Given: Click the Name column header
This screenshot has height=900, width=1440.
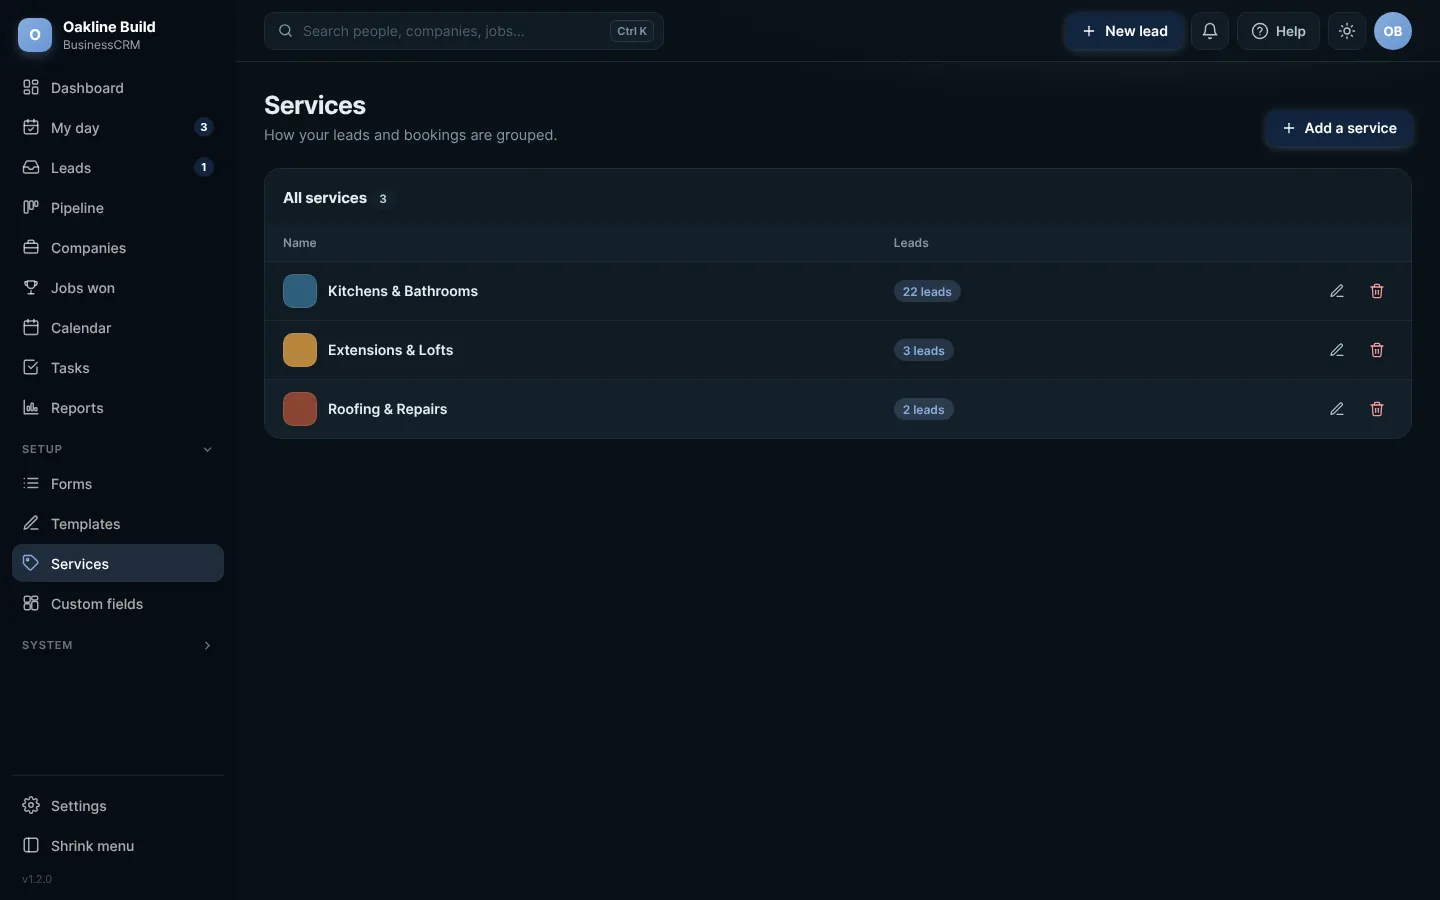Looking at the screenshot, I should (300, 243).
